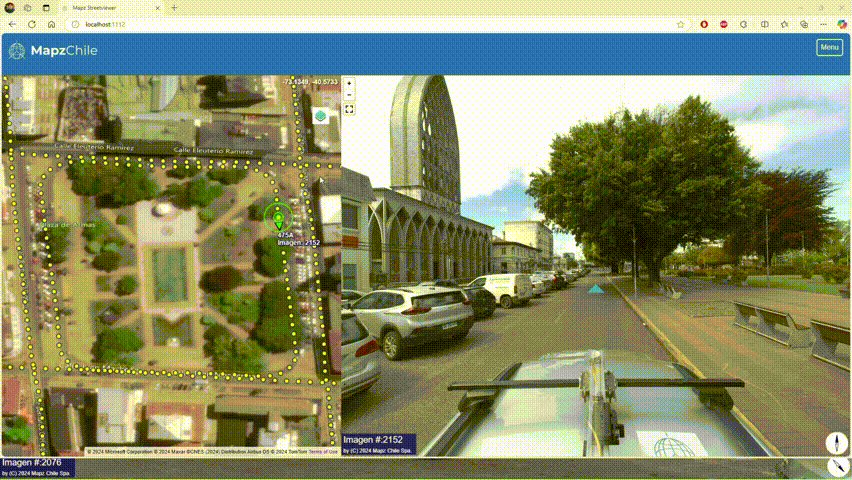The image size is (852, 480).
Task: Toggle fullscreen view of the panorama
Action: tap(349, 109)
